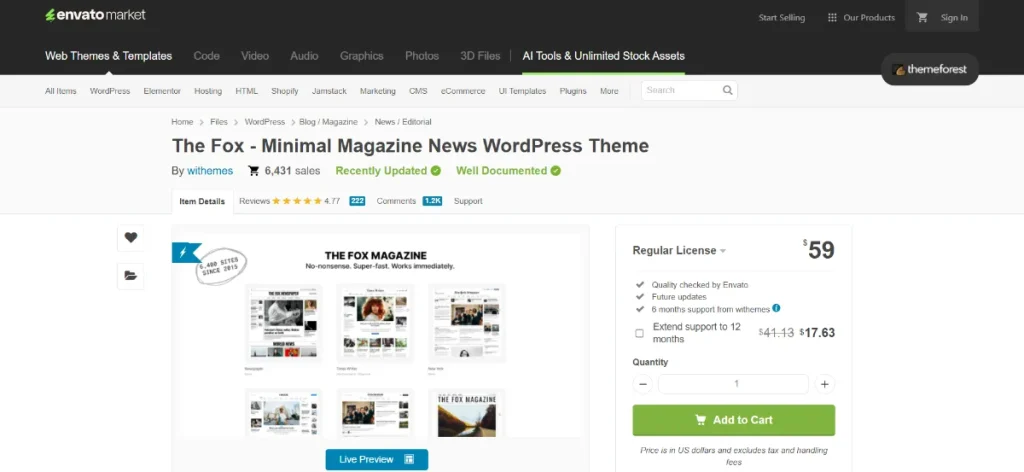Go to UI Templates category
This screenshot has width=1024, height=472.
(522, 91)
